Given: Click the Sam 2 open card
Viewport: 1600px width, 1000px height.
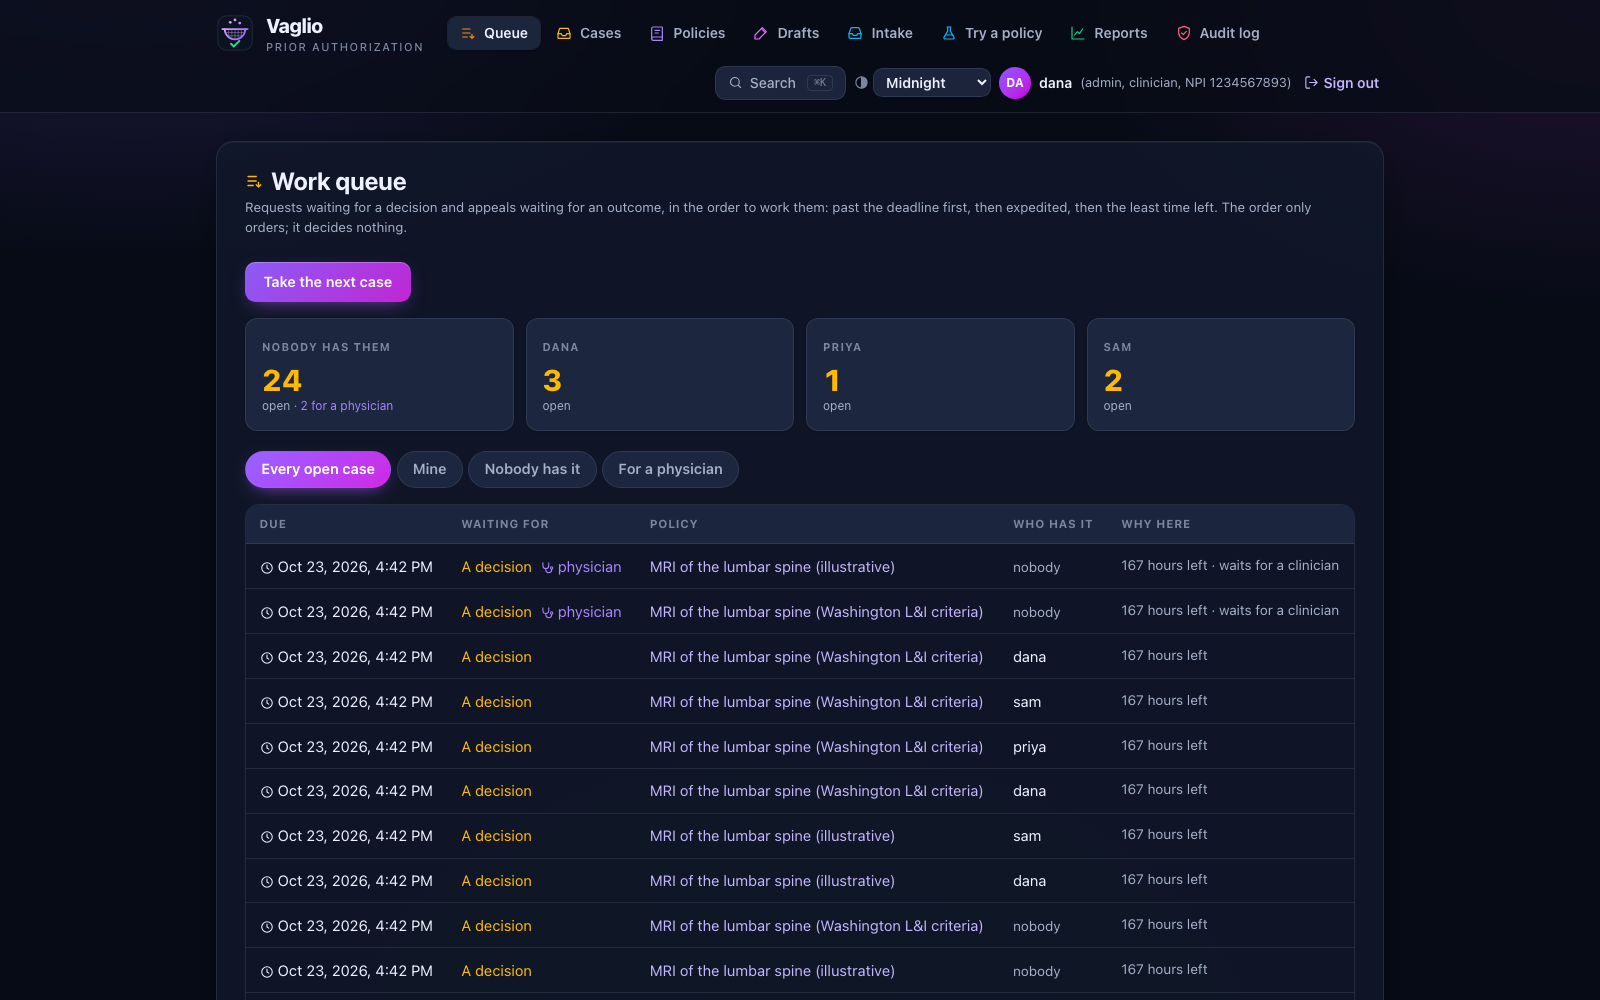Looking at the screenshot, I should (1221, 374).
